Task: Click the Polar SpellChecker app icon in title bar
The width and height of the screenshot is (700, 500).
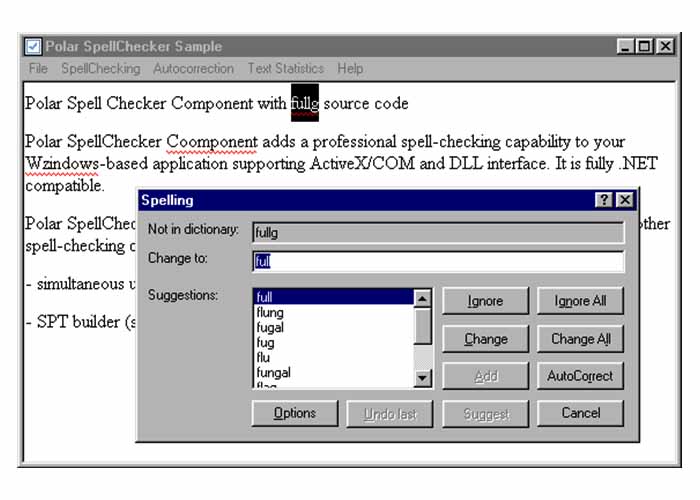Action: 33,47
